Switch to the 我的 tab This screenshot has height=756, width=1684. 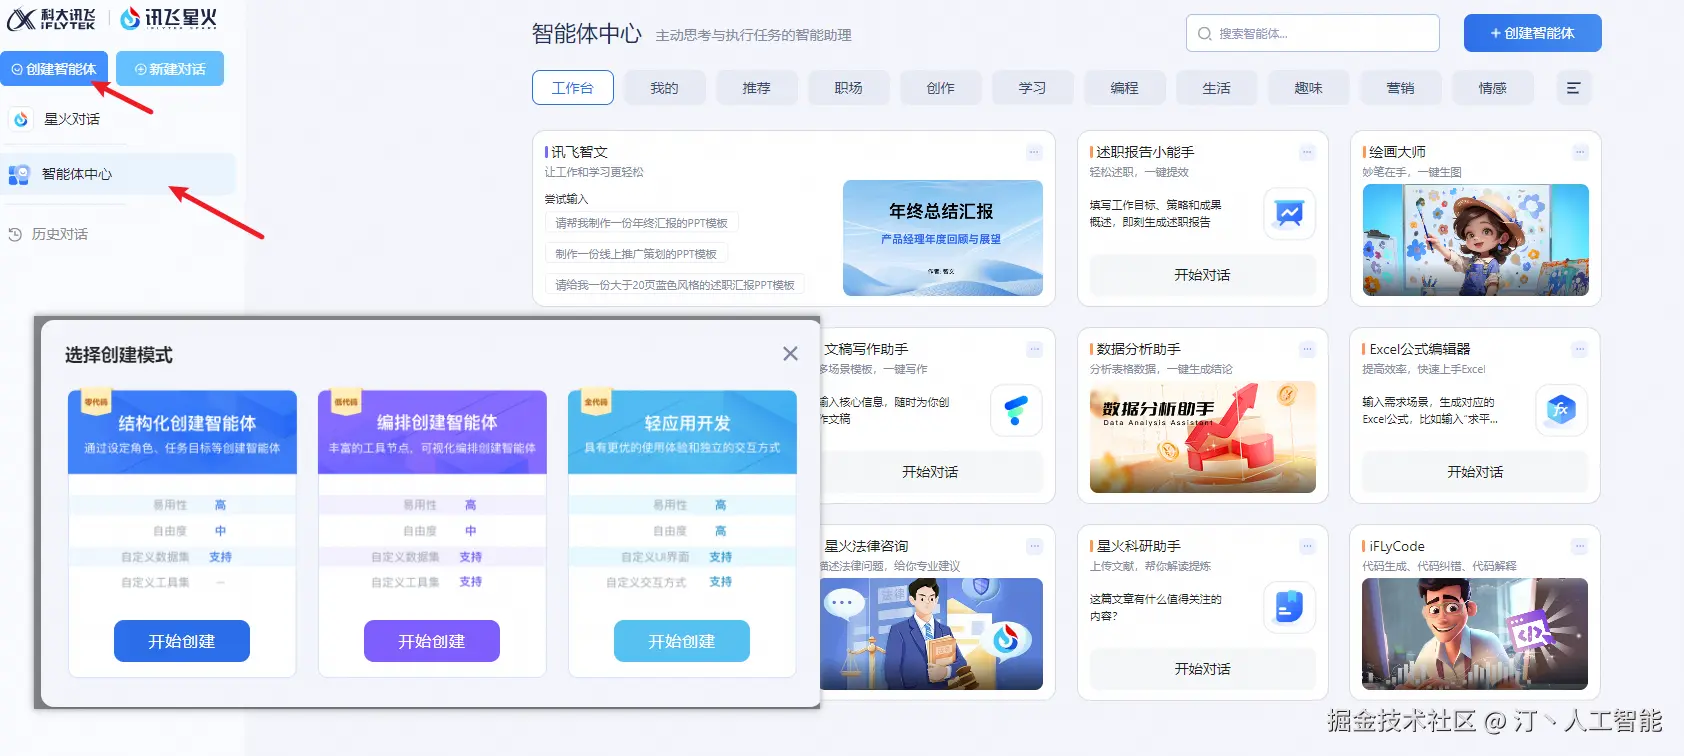pyautogui.click(x=665, y=88)
